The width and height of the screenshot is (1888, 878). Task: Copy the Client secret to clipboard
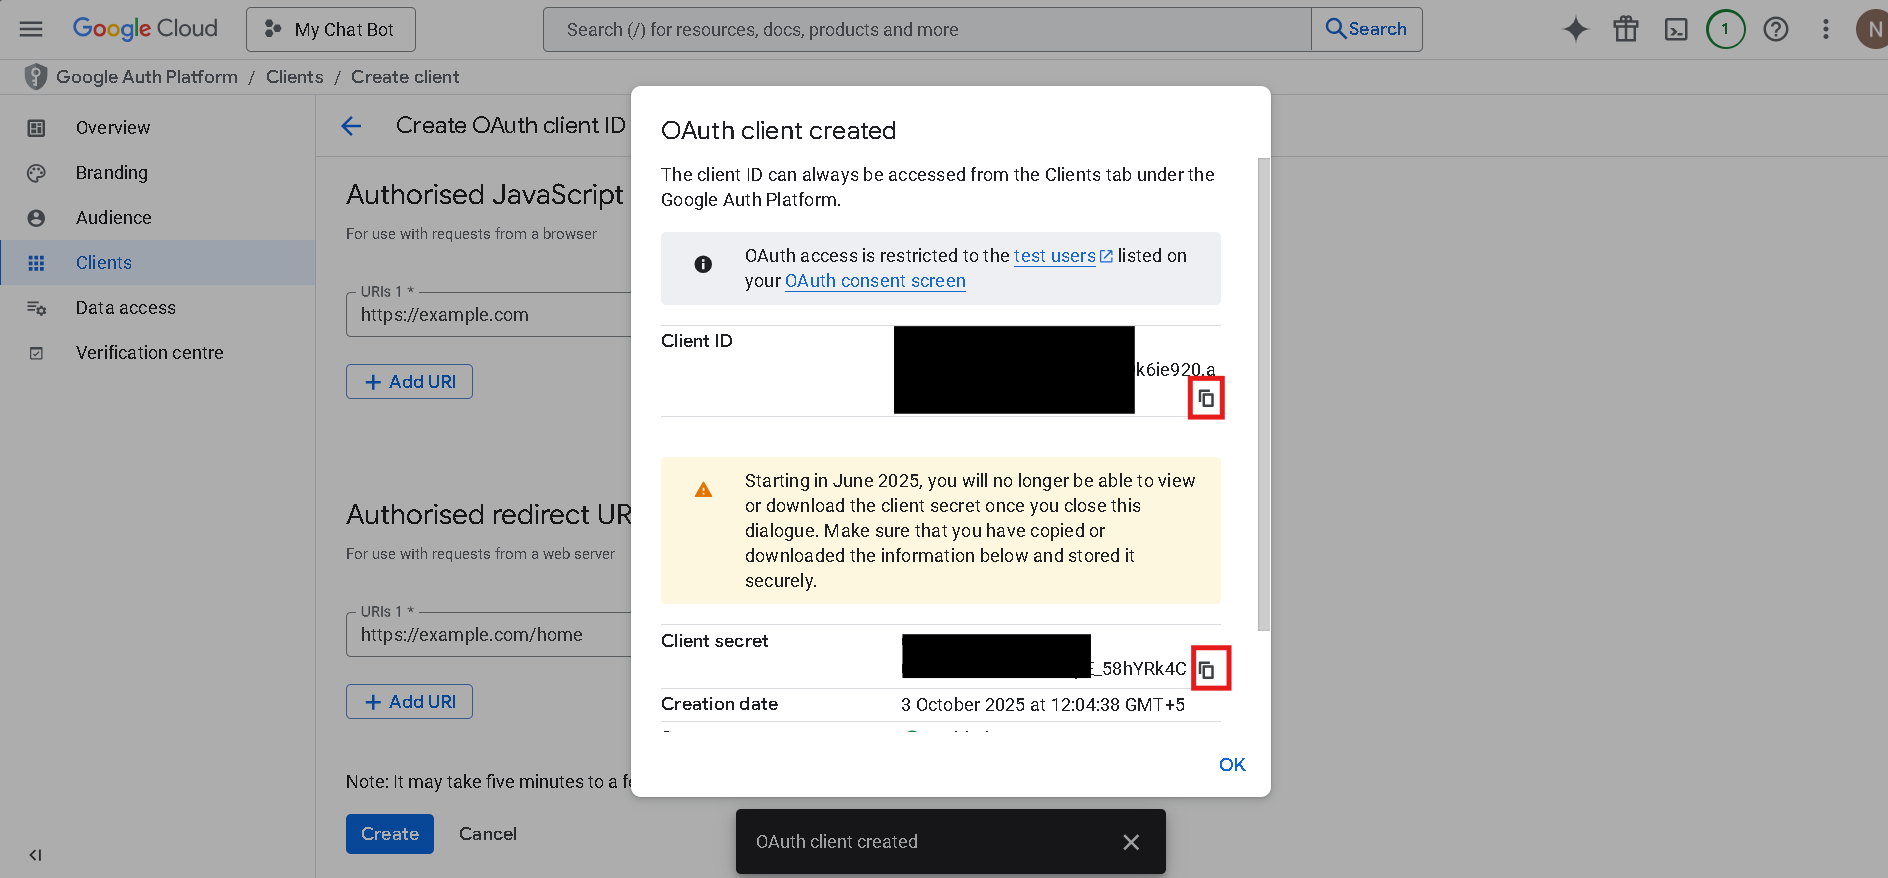click(1207, 669)
